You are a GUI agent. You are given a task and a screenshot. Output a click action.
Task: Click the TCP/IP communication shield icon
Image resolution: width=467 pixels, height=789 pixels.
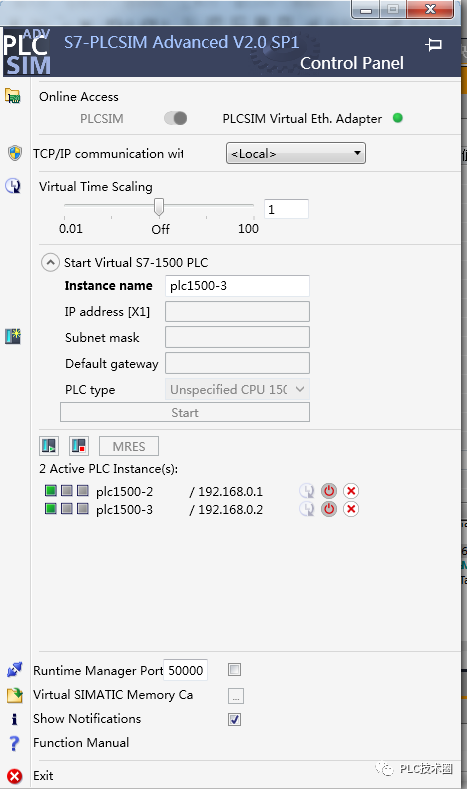pos(15,153)
